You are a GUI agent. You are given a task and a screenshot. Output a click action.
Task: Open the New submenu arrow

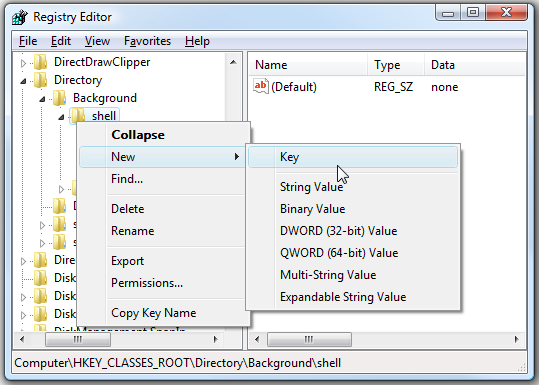pos(237,157)
